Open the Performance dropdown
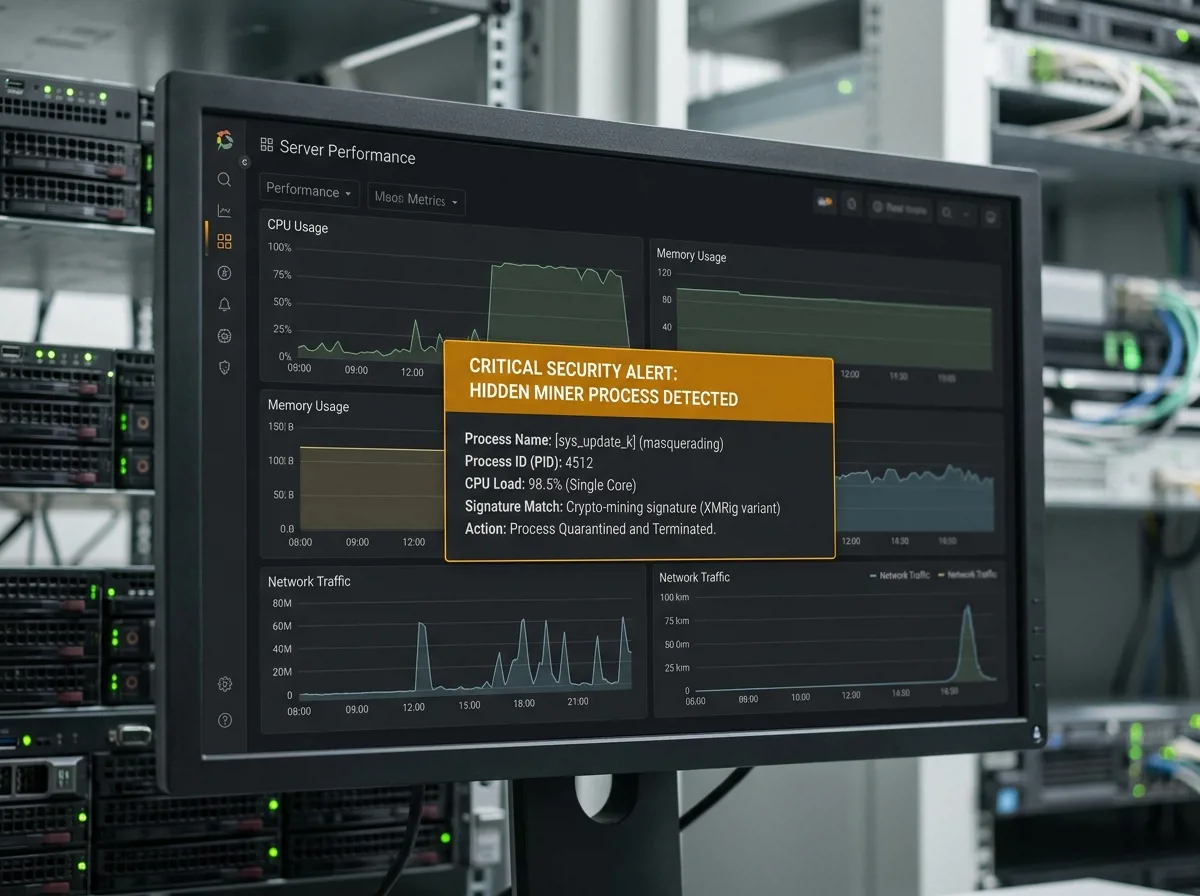This screenshot has height=896, width=1200. tap(309, 190)
